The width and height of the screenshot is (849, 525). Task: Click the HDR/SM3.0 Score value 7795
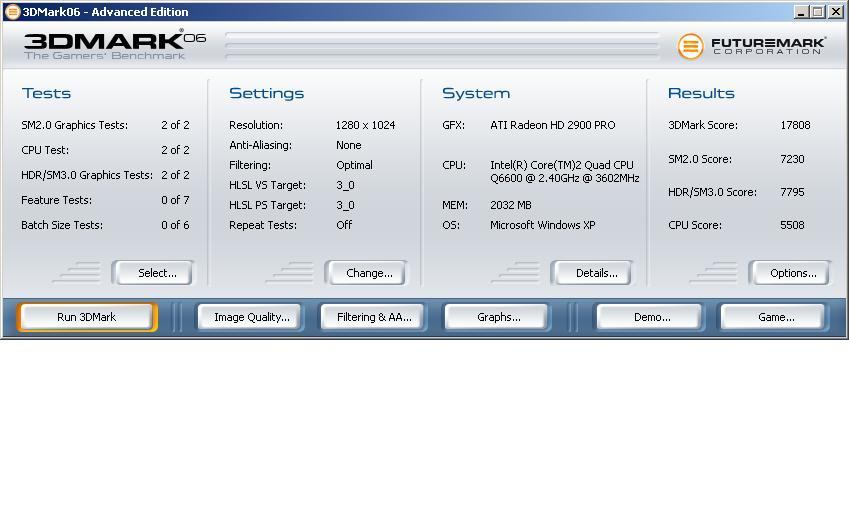point(792,192)
